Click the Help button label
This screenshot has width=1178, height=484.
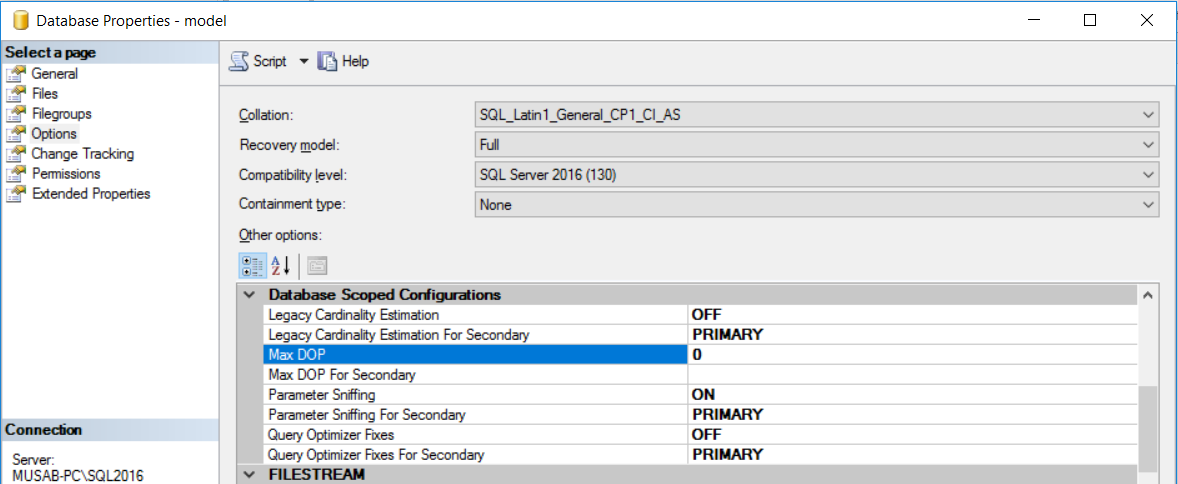pyautogui.click(x=355, y=62)
